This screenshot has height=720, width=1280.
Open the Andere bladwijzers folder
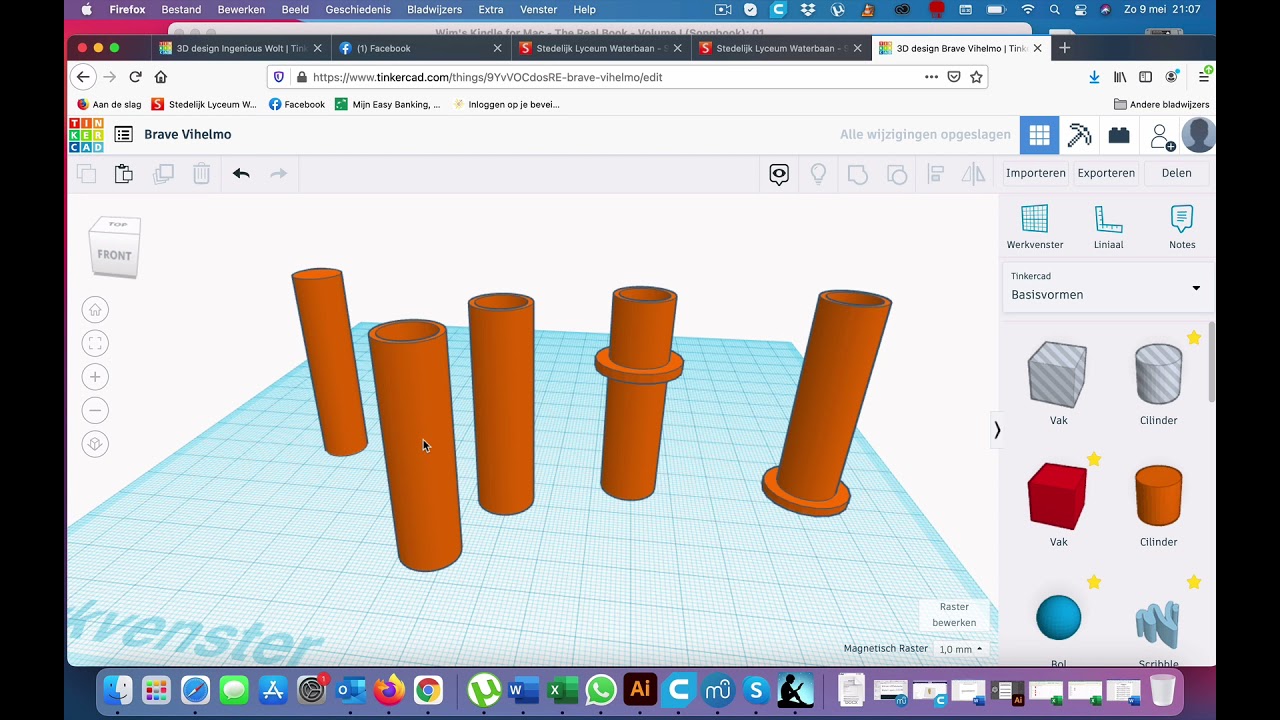(1162, 104)
